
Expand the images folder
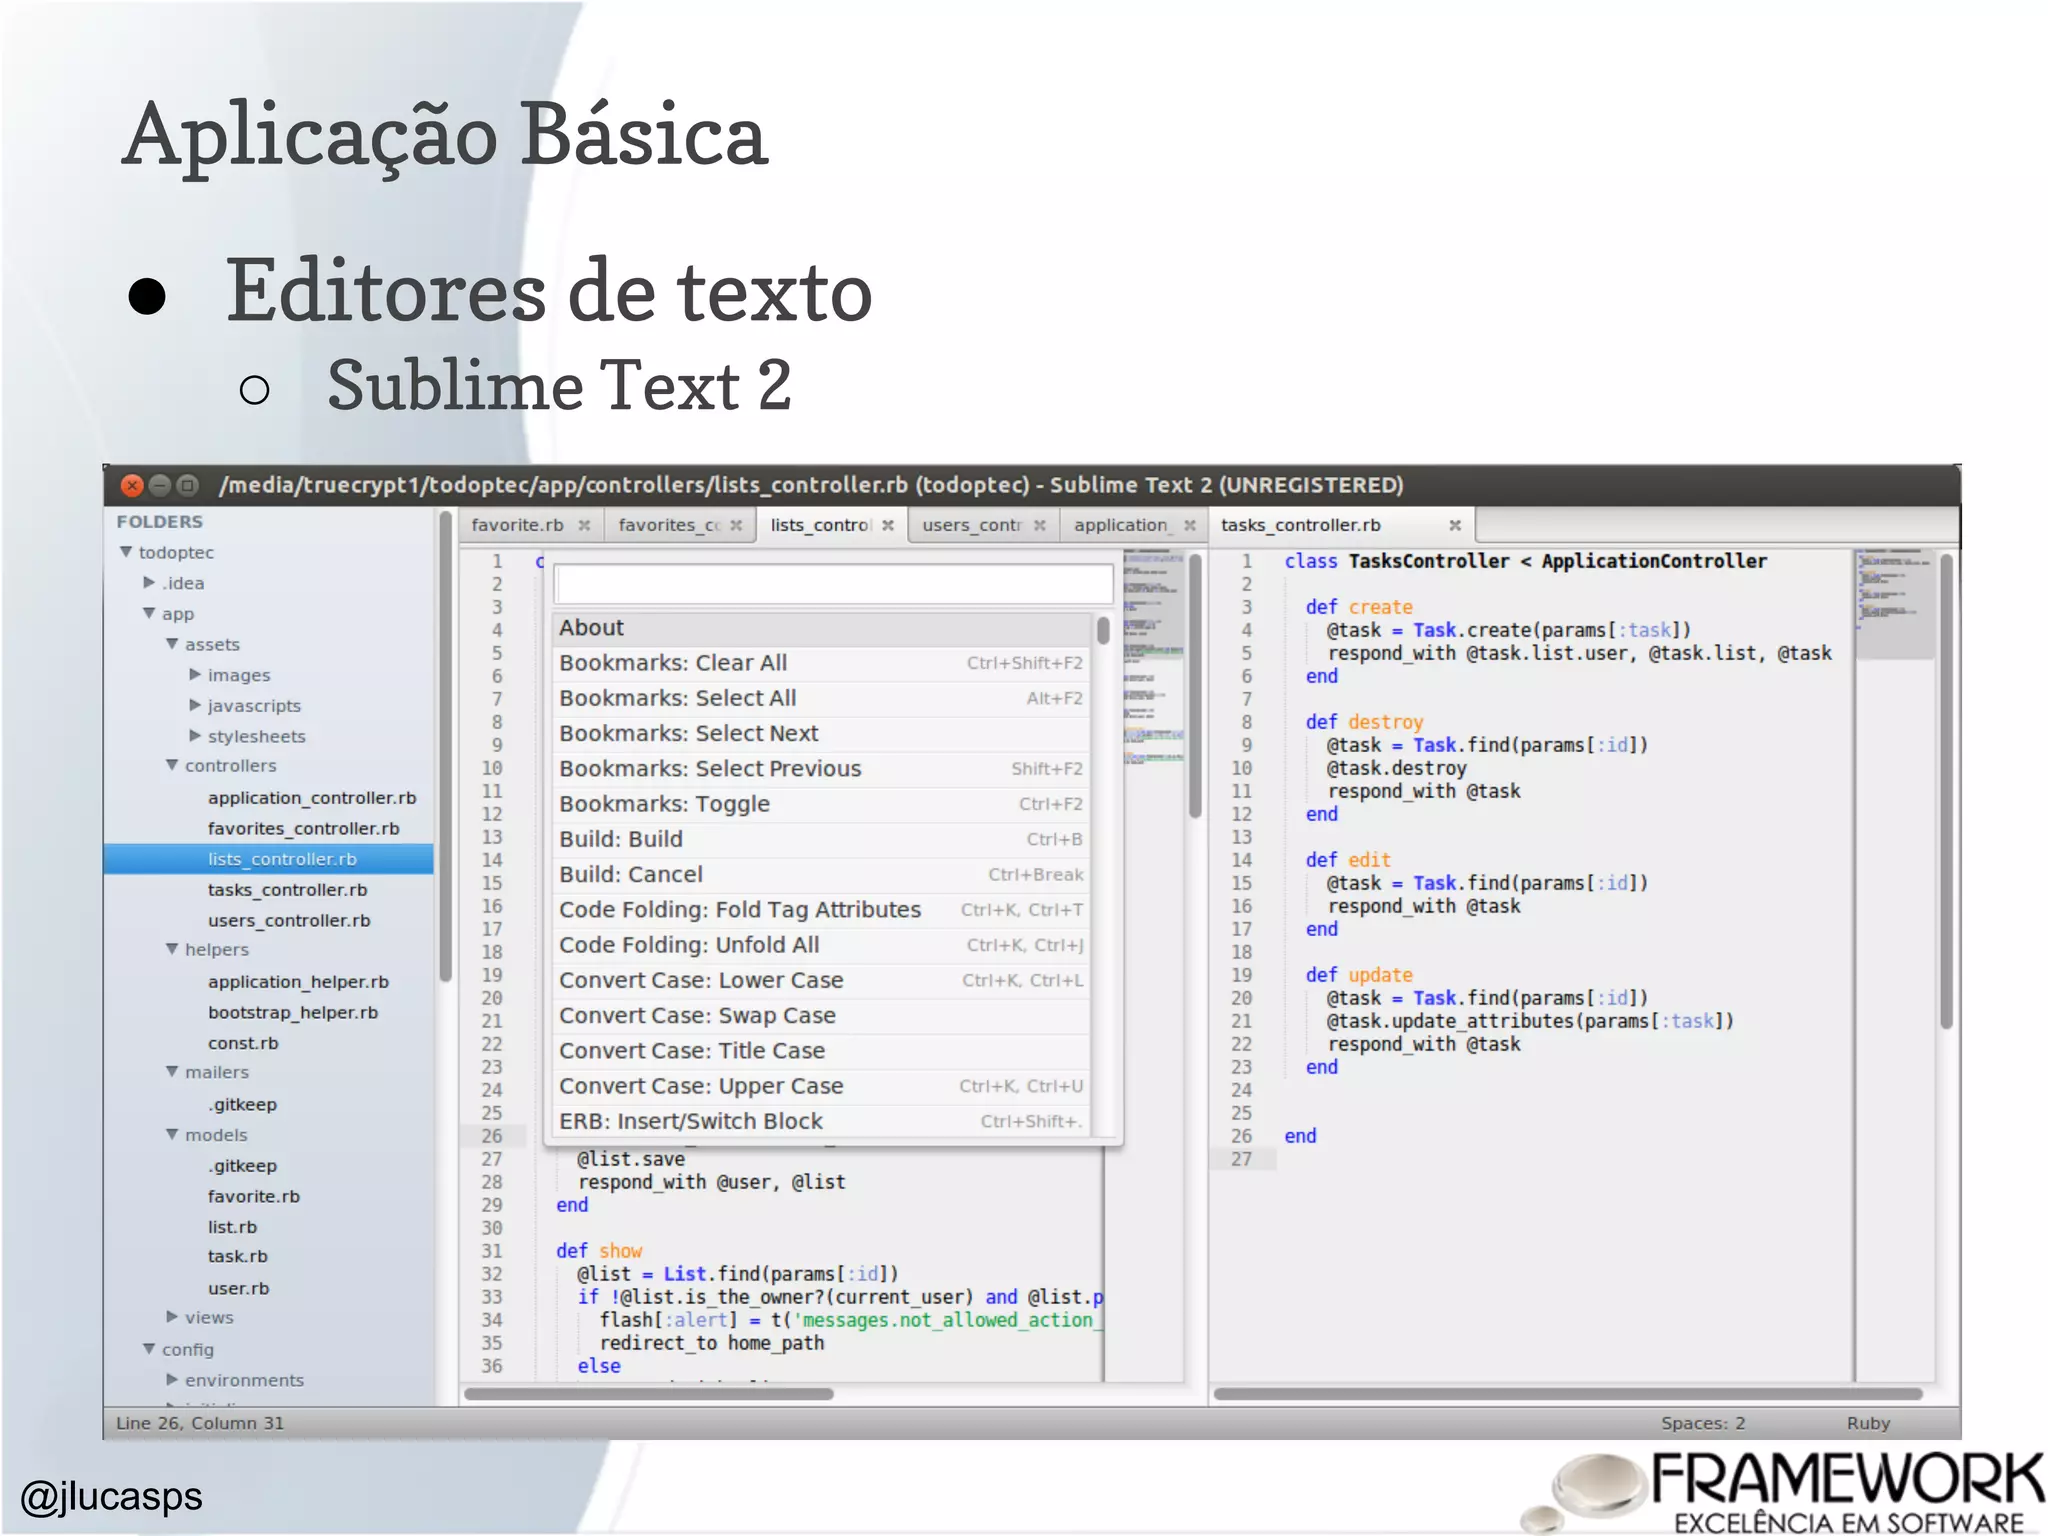(195, 675)
